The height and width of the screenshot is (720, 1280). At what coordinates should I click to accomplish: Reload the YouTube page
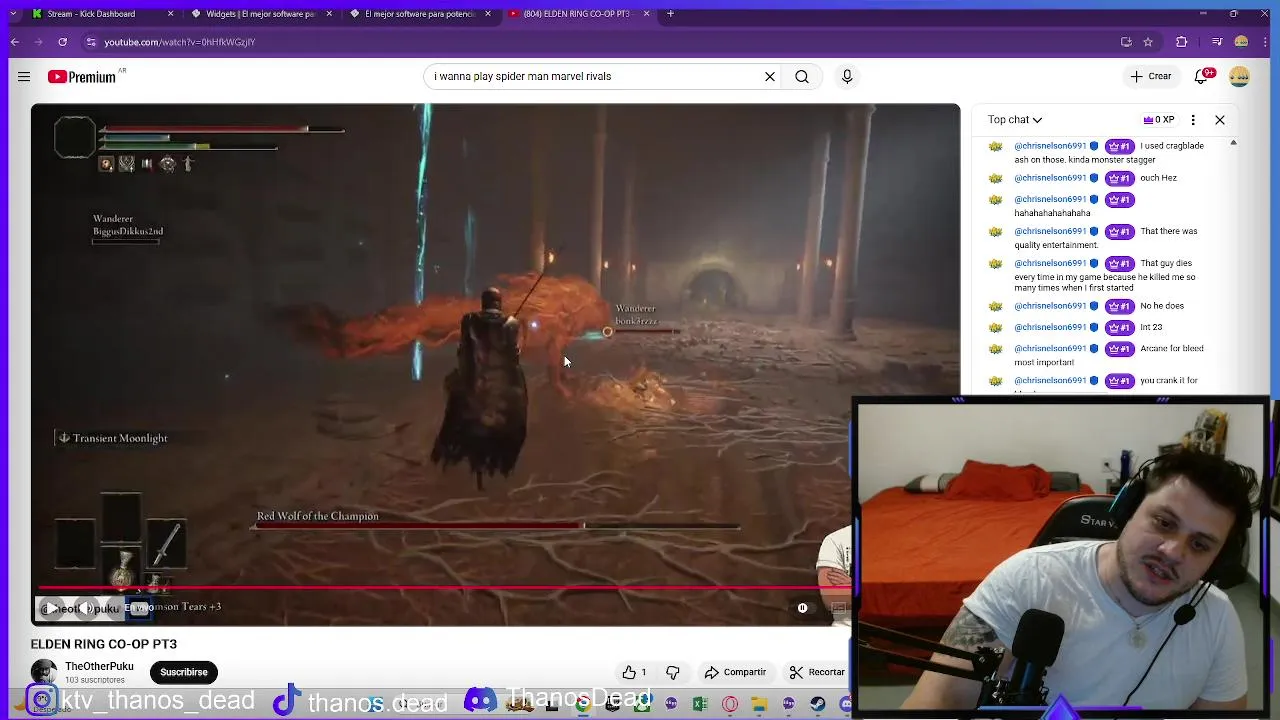[x=62, y=42]
